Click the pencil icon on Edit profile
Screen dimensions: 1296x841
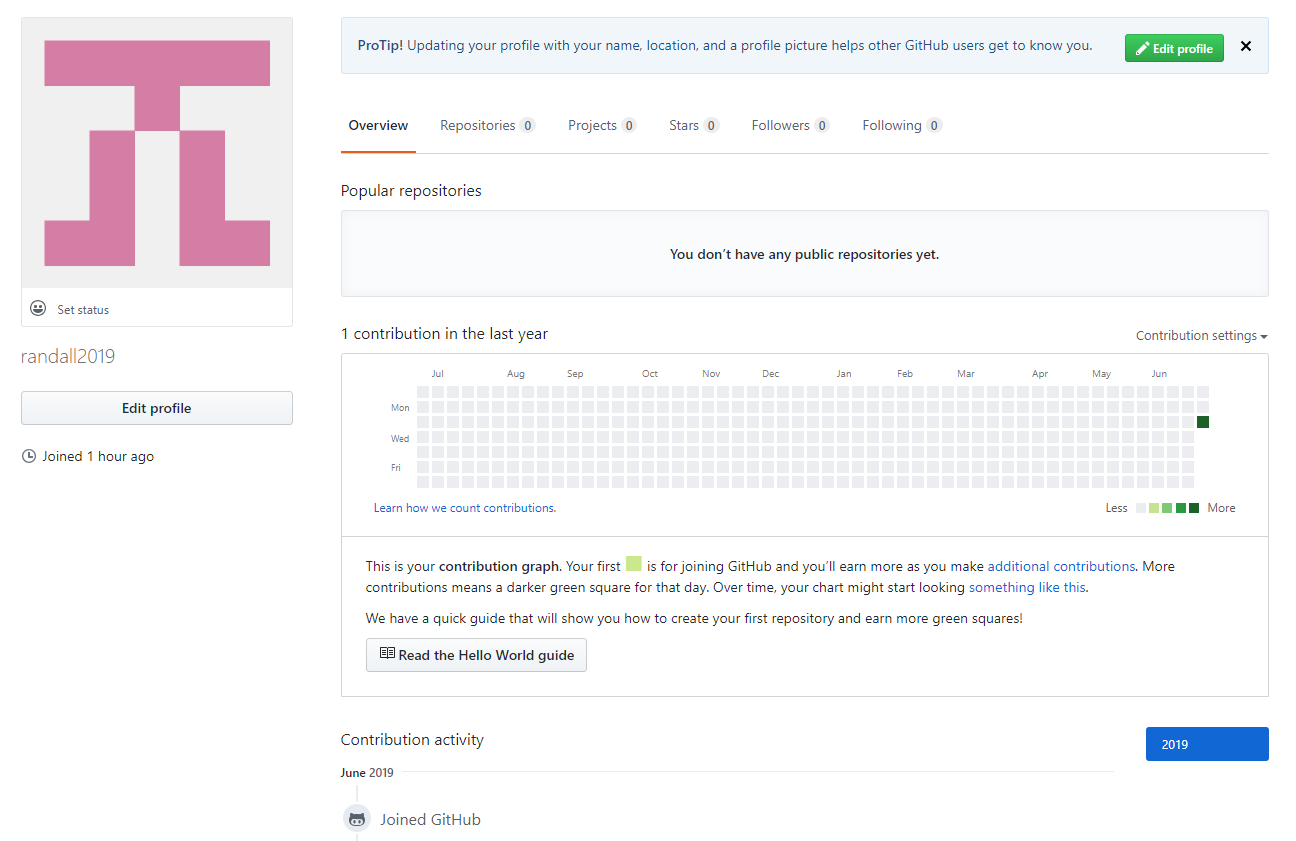(1142, 48)
